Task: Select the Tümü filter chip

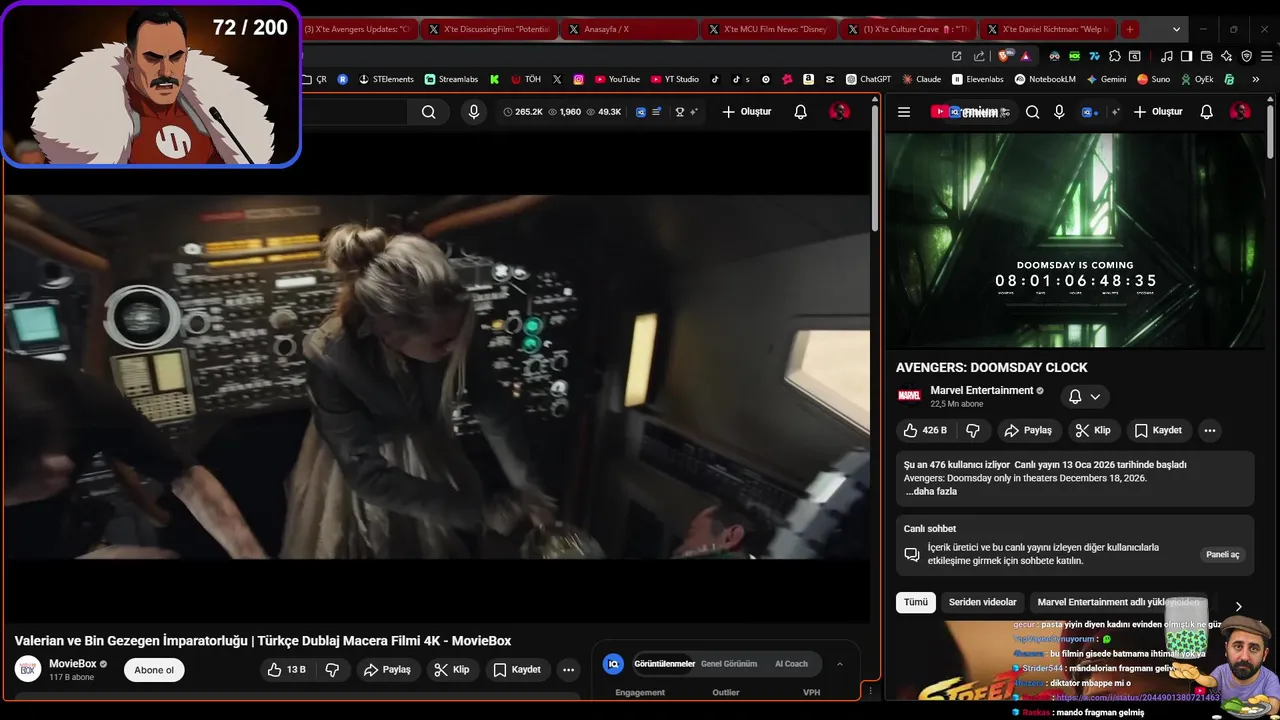Action: point(916,602)
